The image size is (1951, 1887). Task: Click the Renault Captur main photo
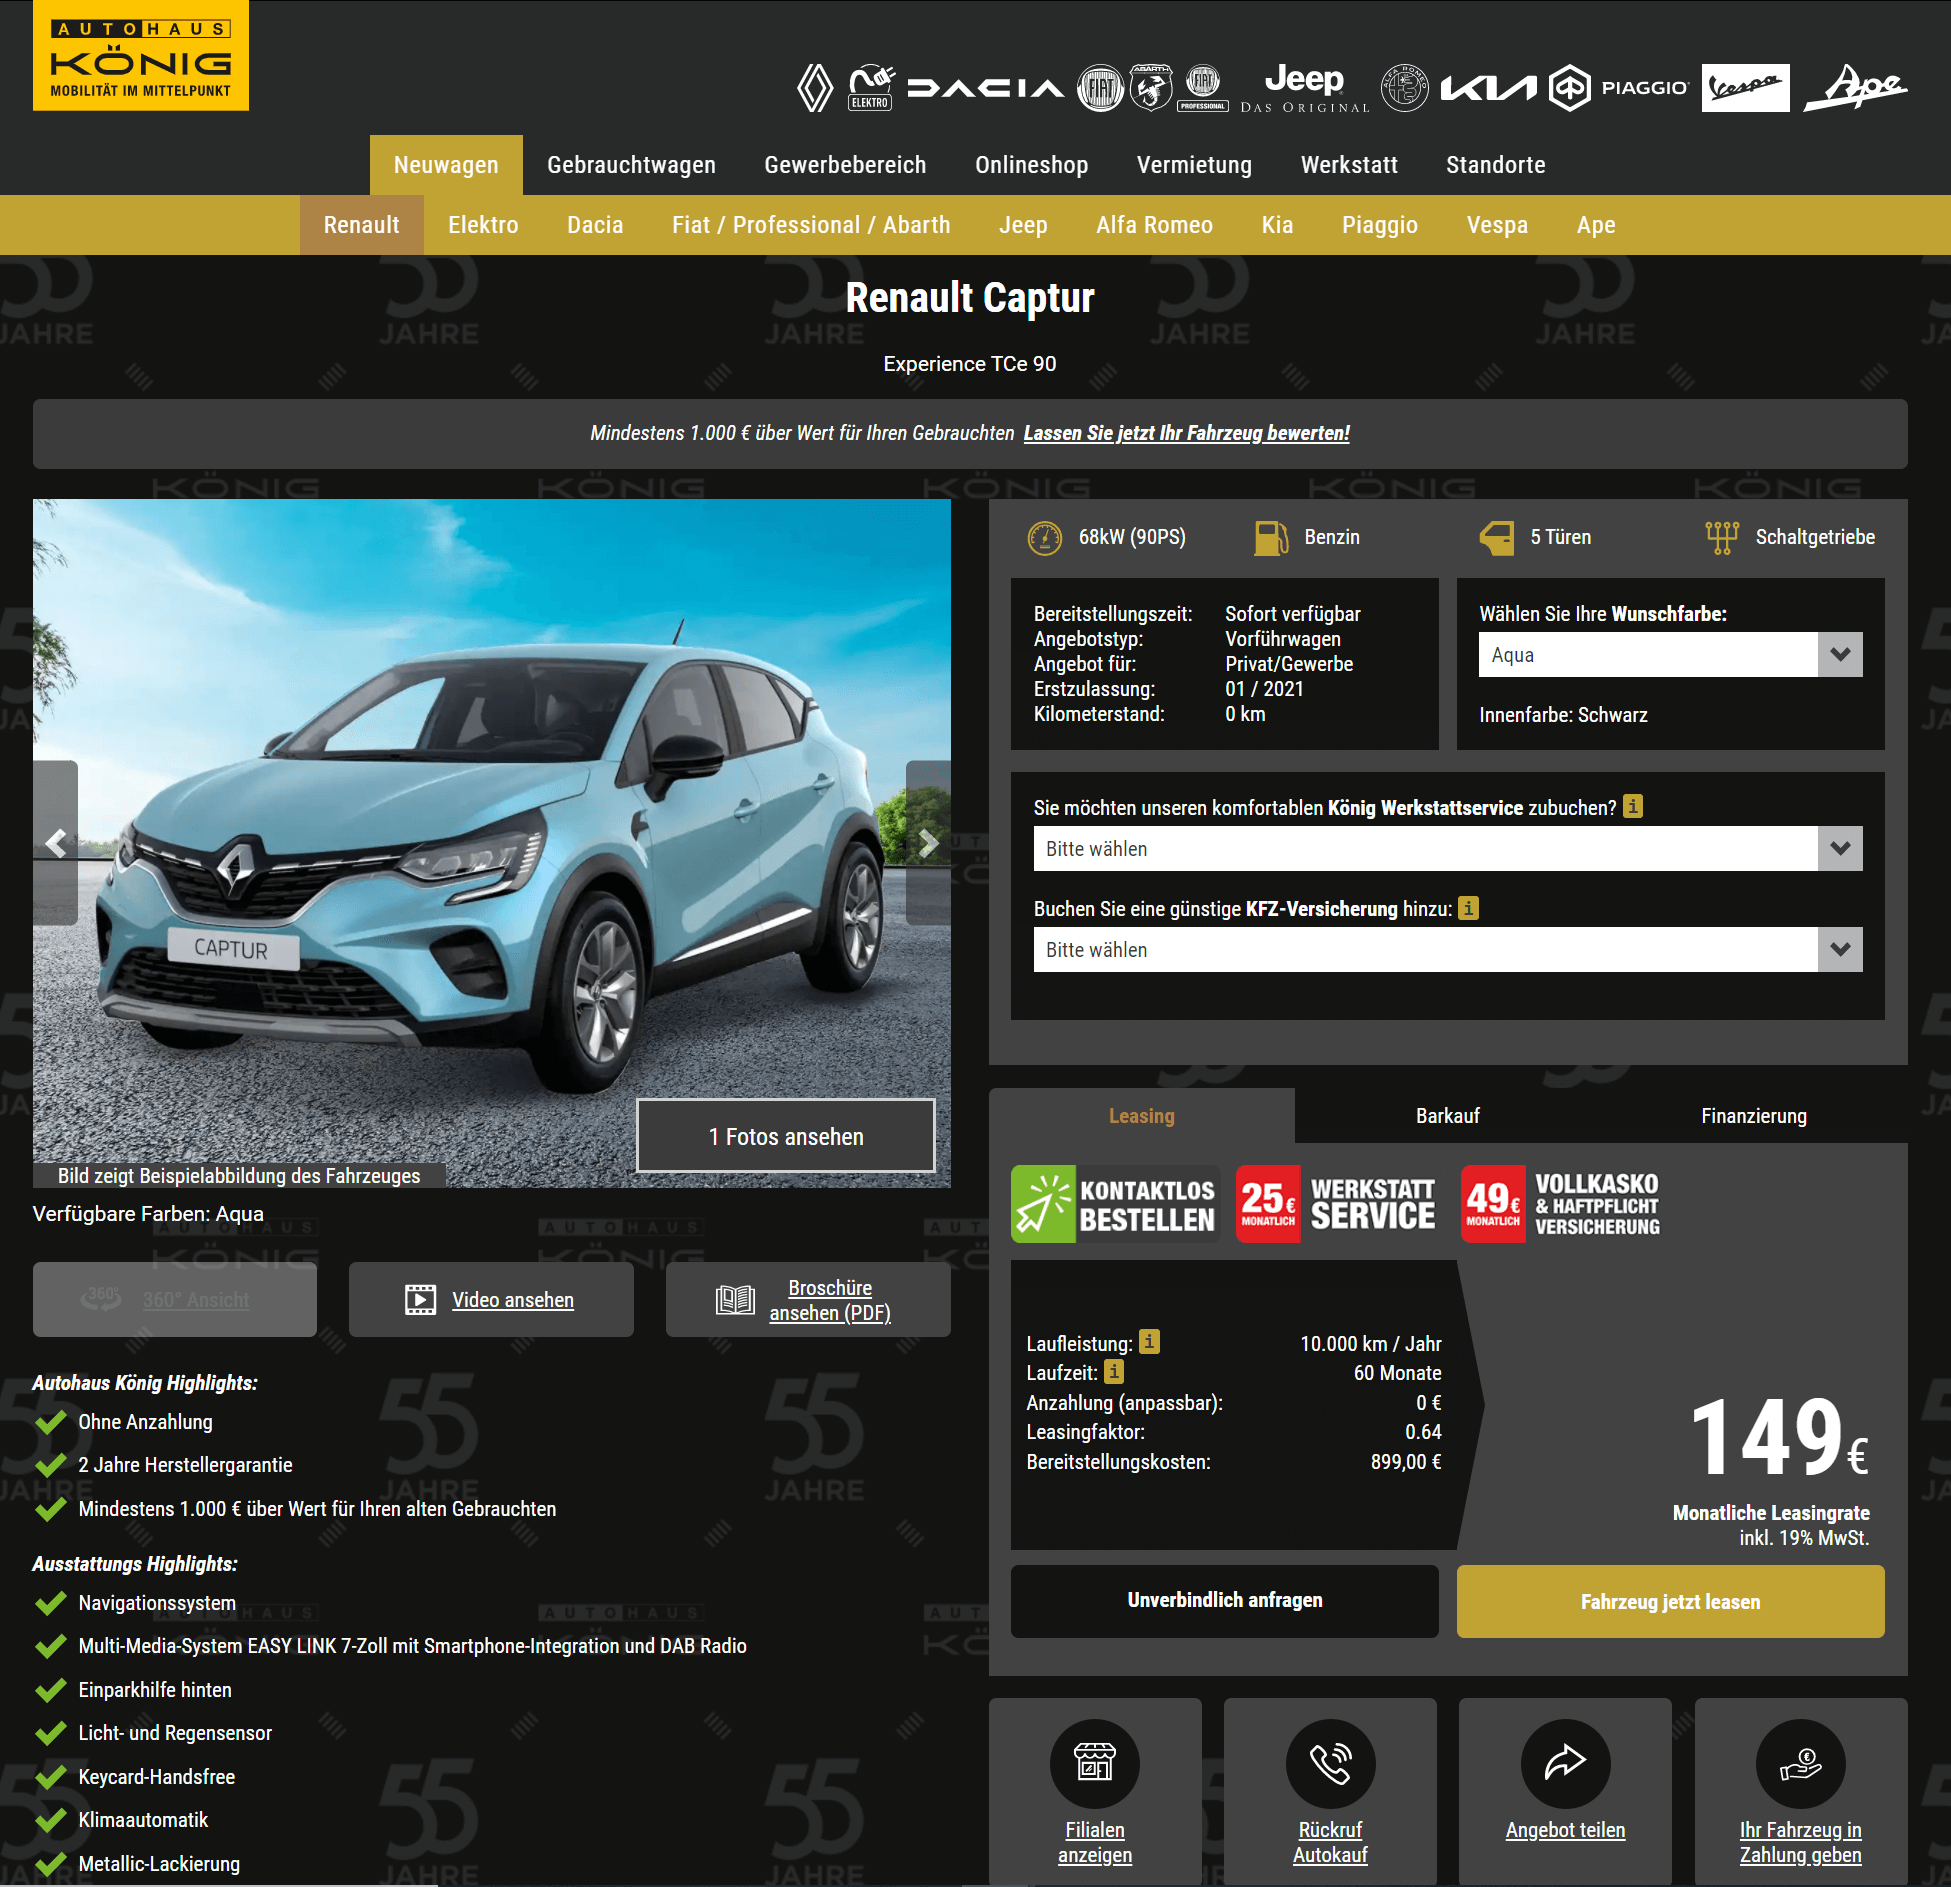tap(492, 843)
